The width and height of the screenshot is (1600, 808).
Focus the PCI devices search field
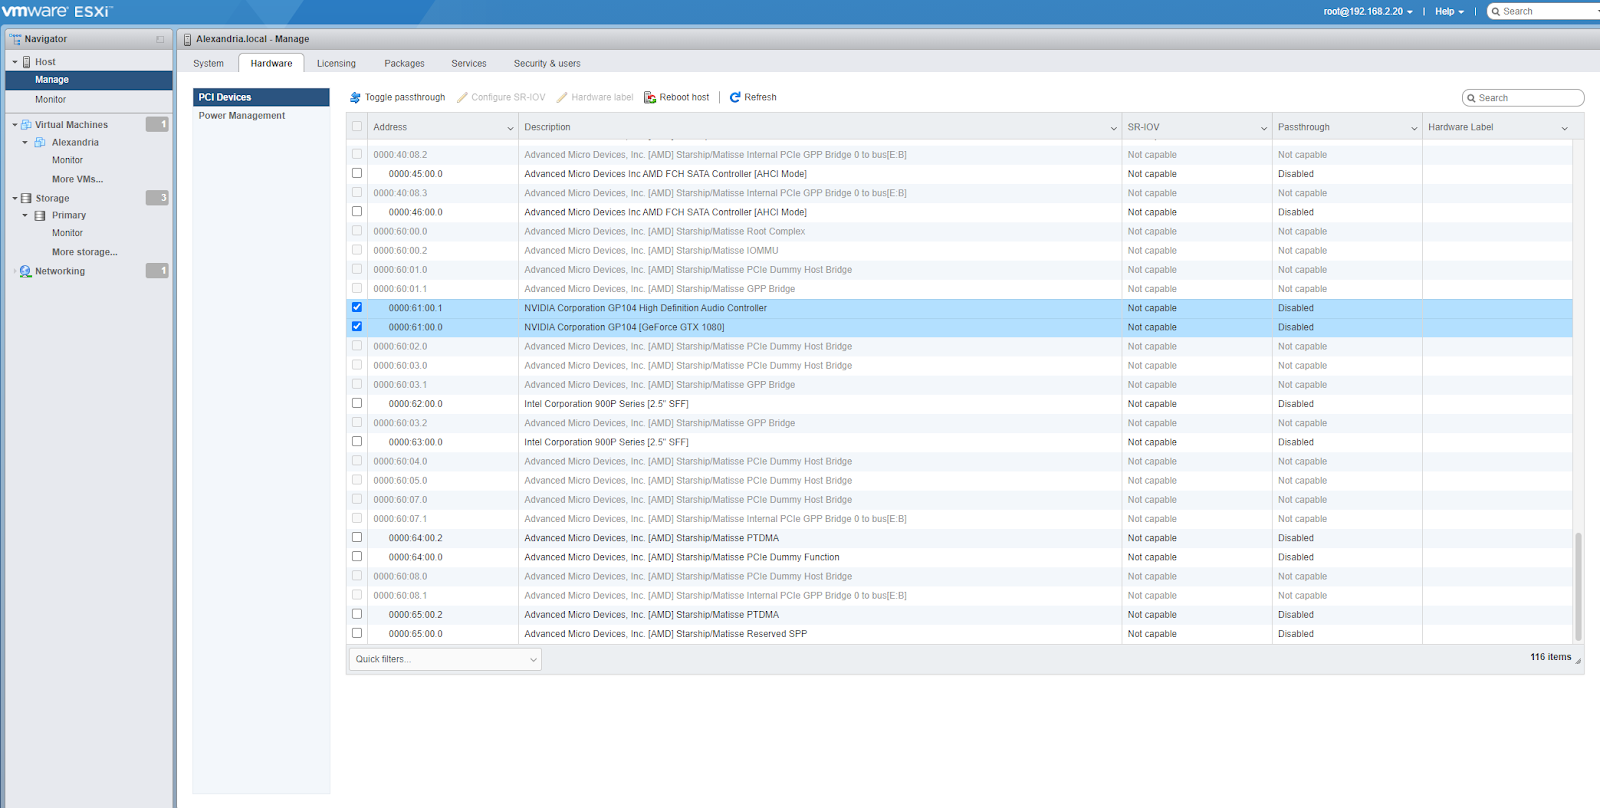tap(1523, 98)
